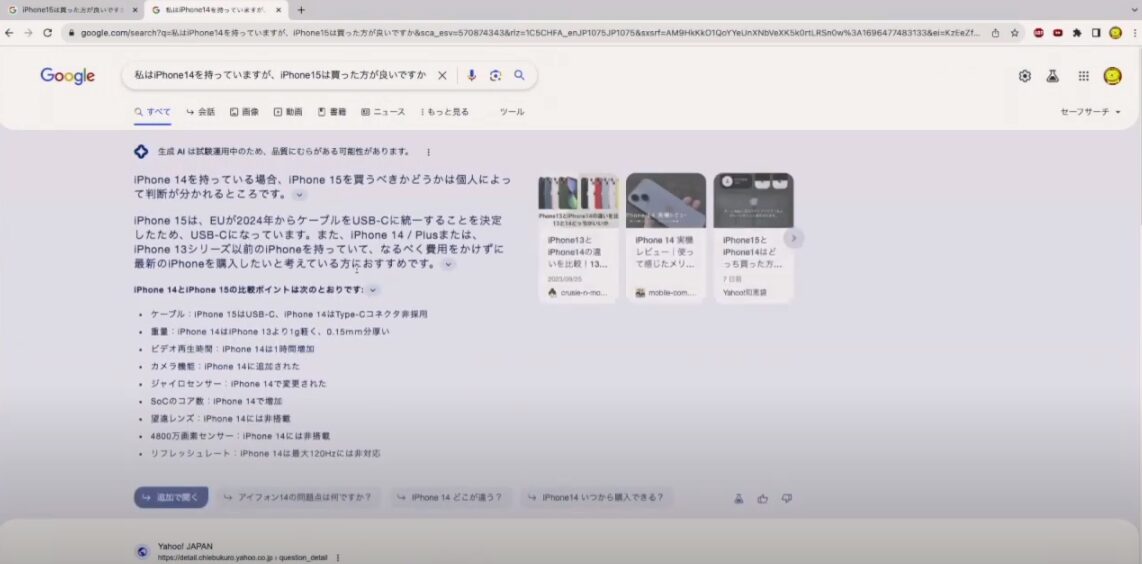Open quick settings gear icon
Screen dimensions: 1142x564
(1024, 76)
